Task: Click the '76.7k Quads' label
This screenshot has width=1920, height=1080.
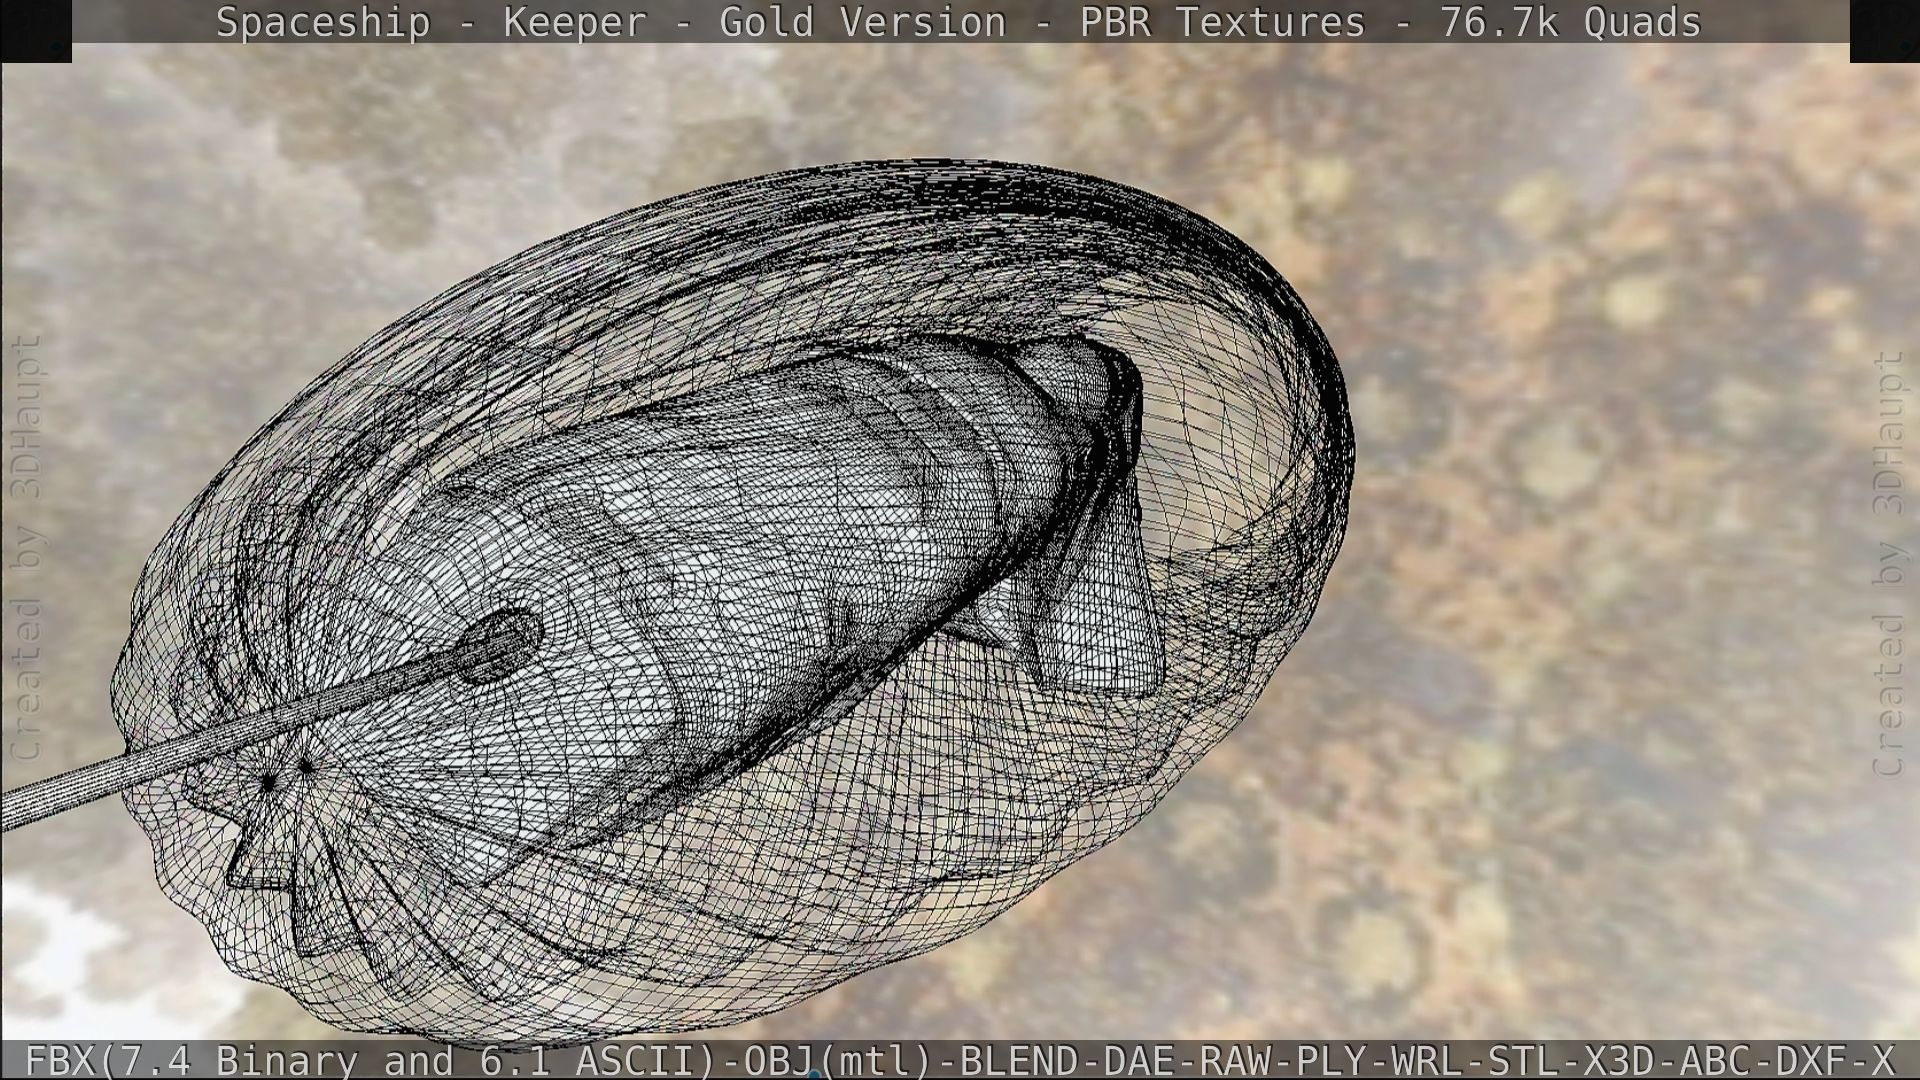Action: pyautogui.click(x=1570, y=22)
